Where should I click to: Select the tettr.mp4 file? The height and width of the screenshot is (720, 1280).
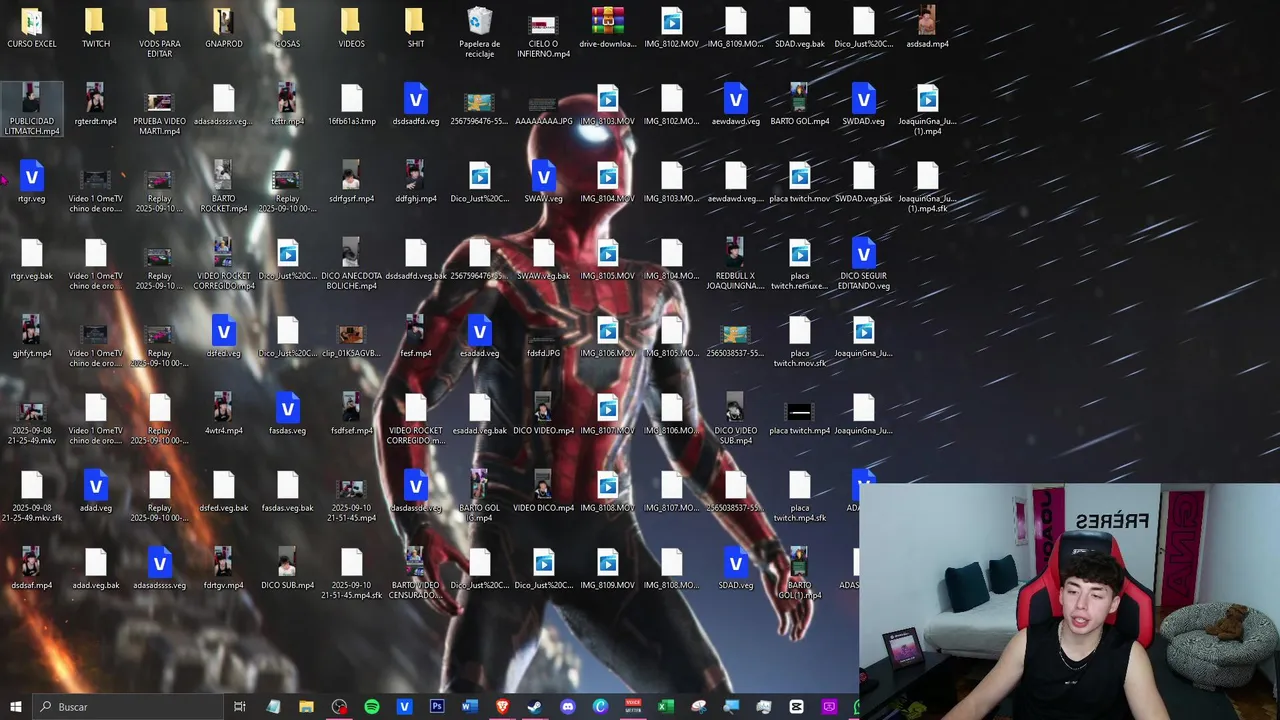coord(287,105)
